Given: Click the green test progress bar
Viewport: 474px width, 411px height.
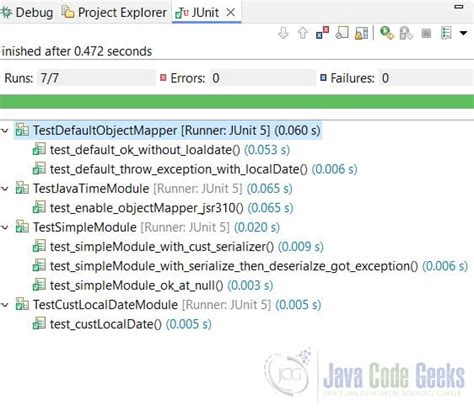Looking at the screenshot, I should tap(237, 102).
